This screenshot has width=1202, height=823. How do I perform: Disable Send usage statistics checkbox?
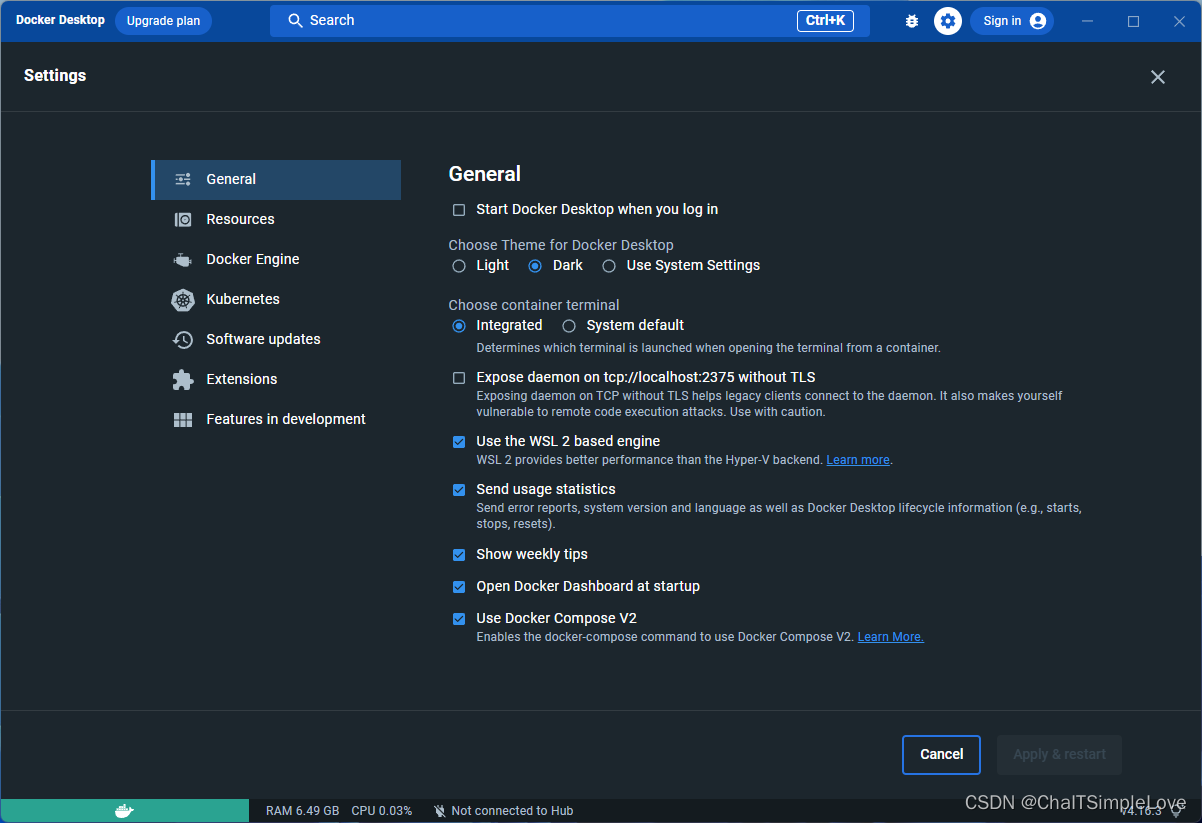tap(459, 490)
